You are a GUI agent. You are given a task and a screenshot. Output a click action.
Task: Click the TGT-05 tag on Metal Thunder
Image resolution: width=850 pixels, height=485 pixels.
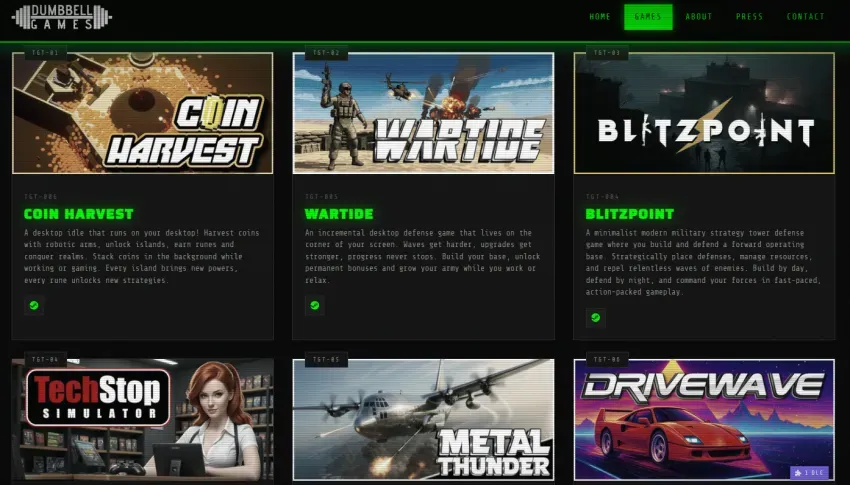tap(326, 359)
